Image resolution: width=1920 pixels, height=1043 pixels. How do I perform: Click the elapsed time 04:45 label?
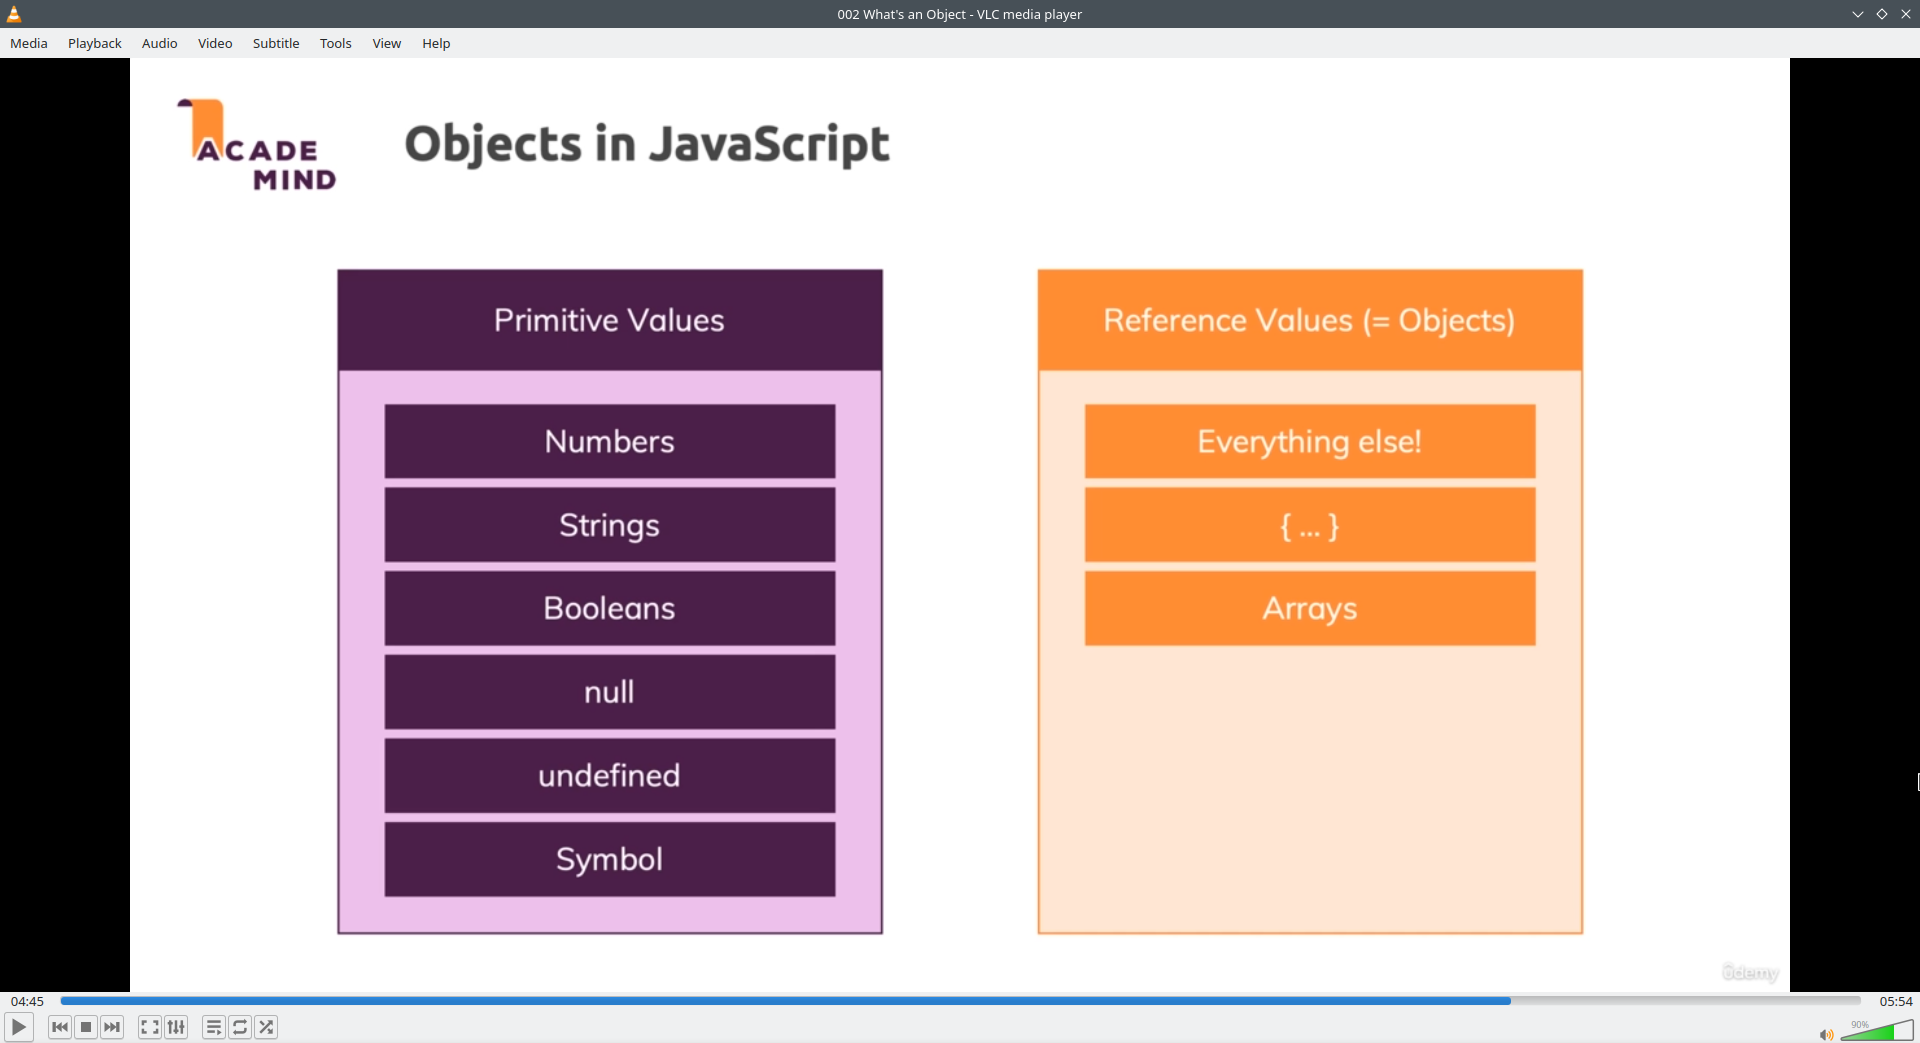click(28, 1001)
